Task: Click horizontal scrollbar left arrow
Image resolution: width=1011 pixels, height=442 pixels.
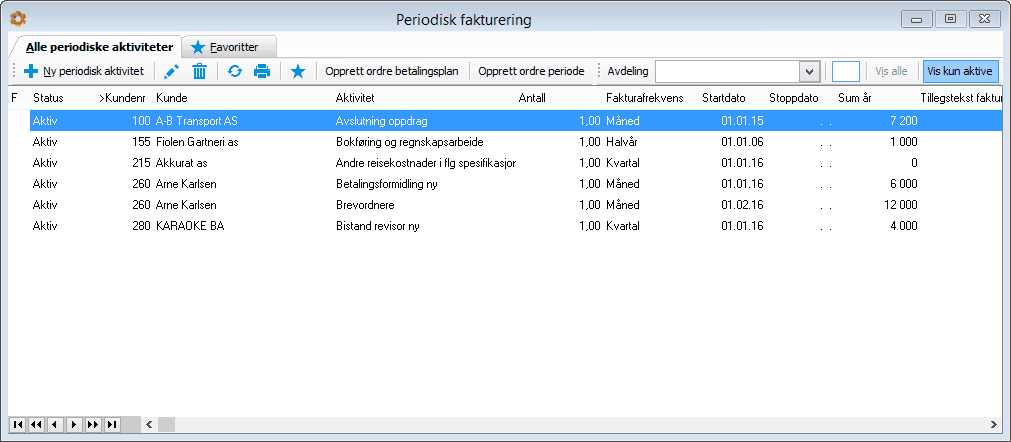Action: click(150, 424)
